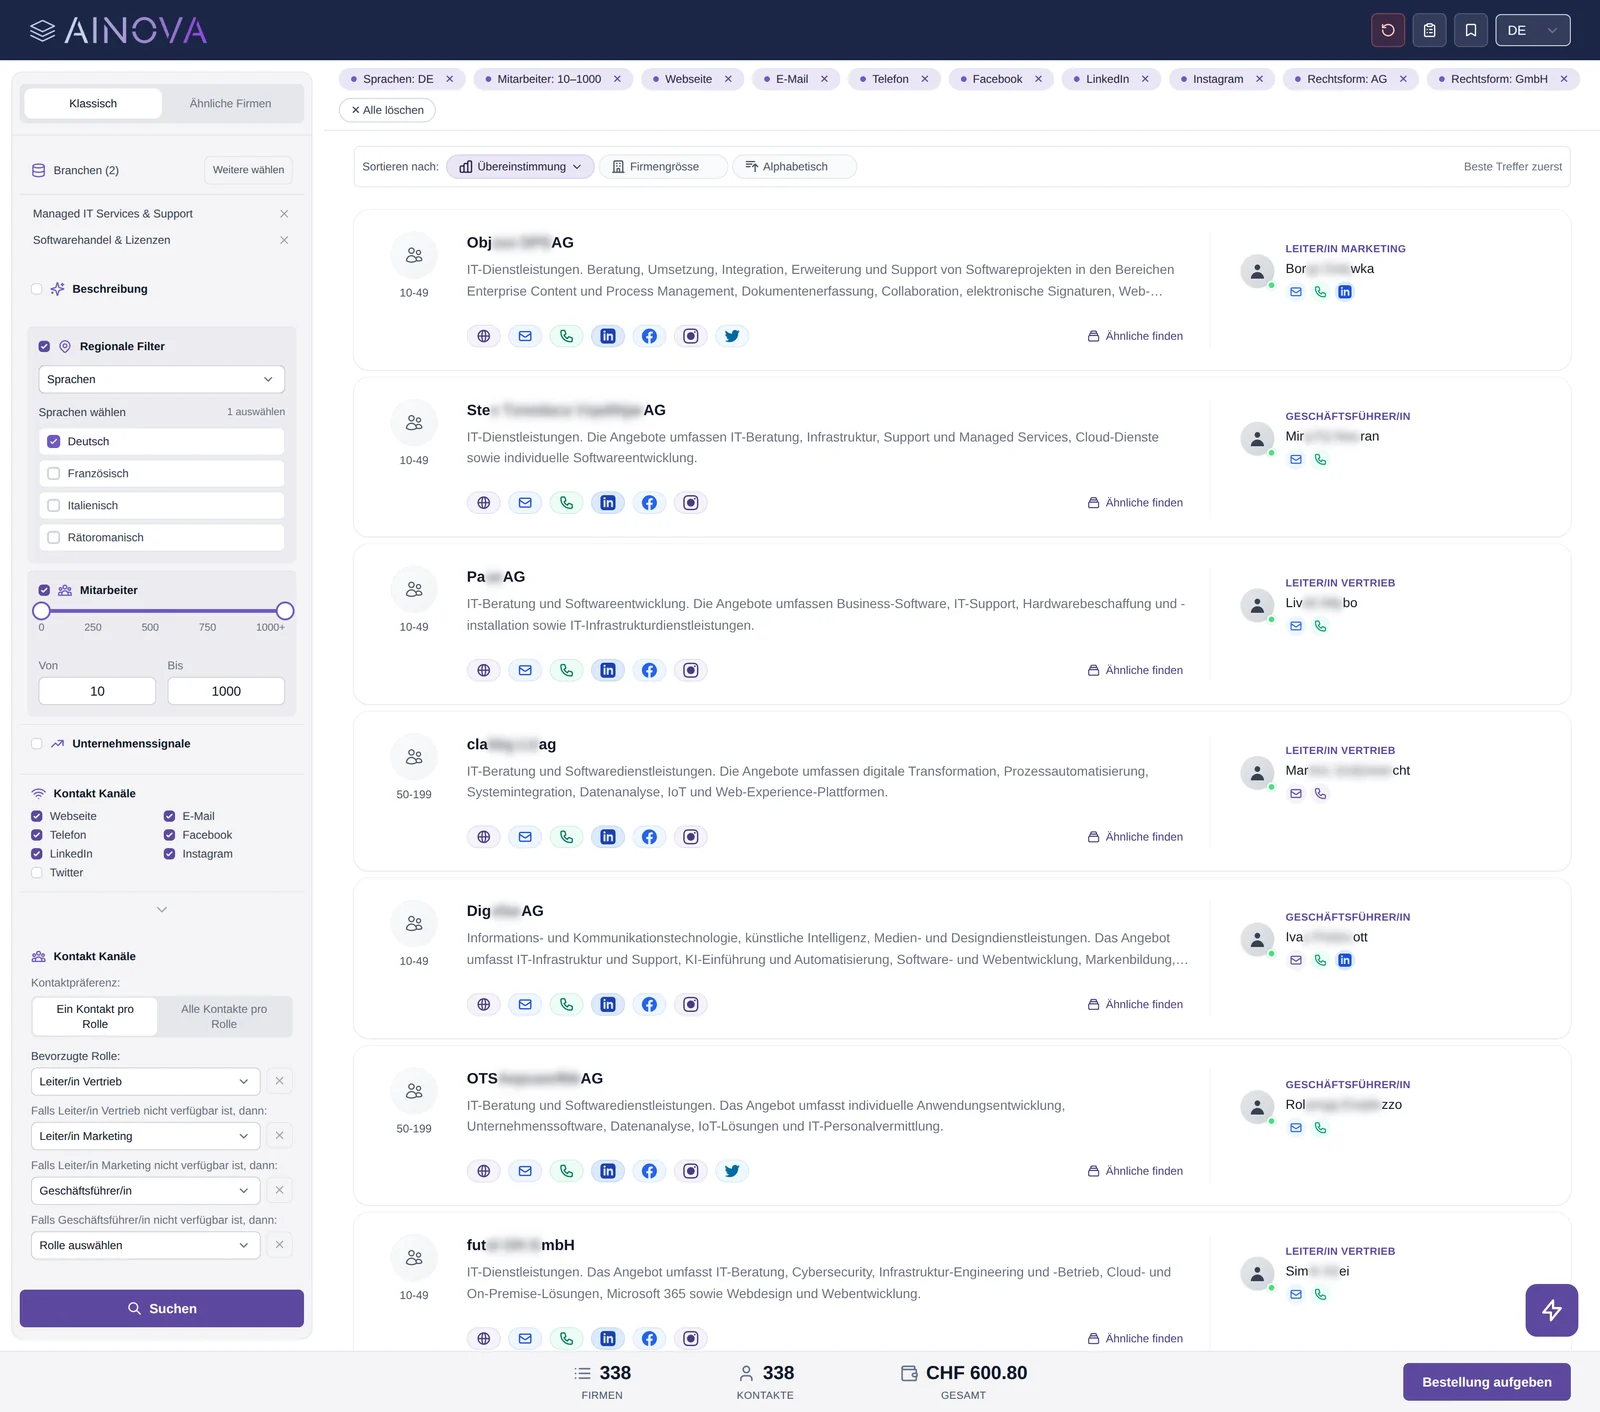Enable the Beschreibung checkbox
This screenshot has width=1600, height=1412.
(37, 289)
